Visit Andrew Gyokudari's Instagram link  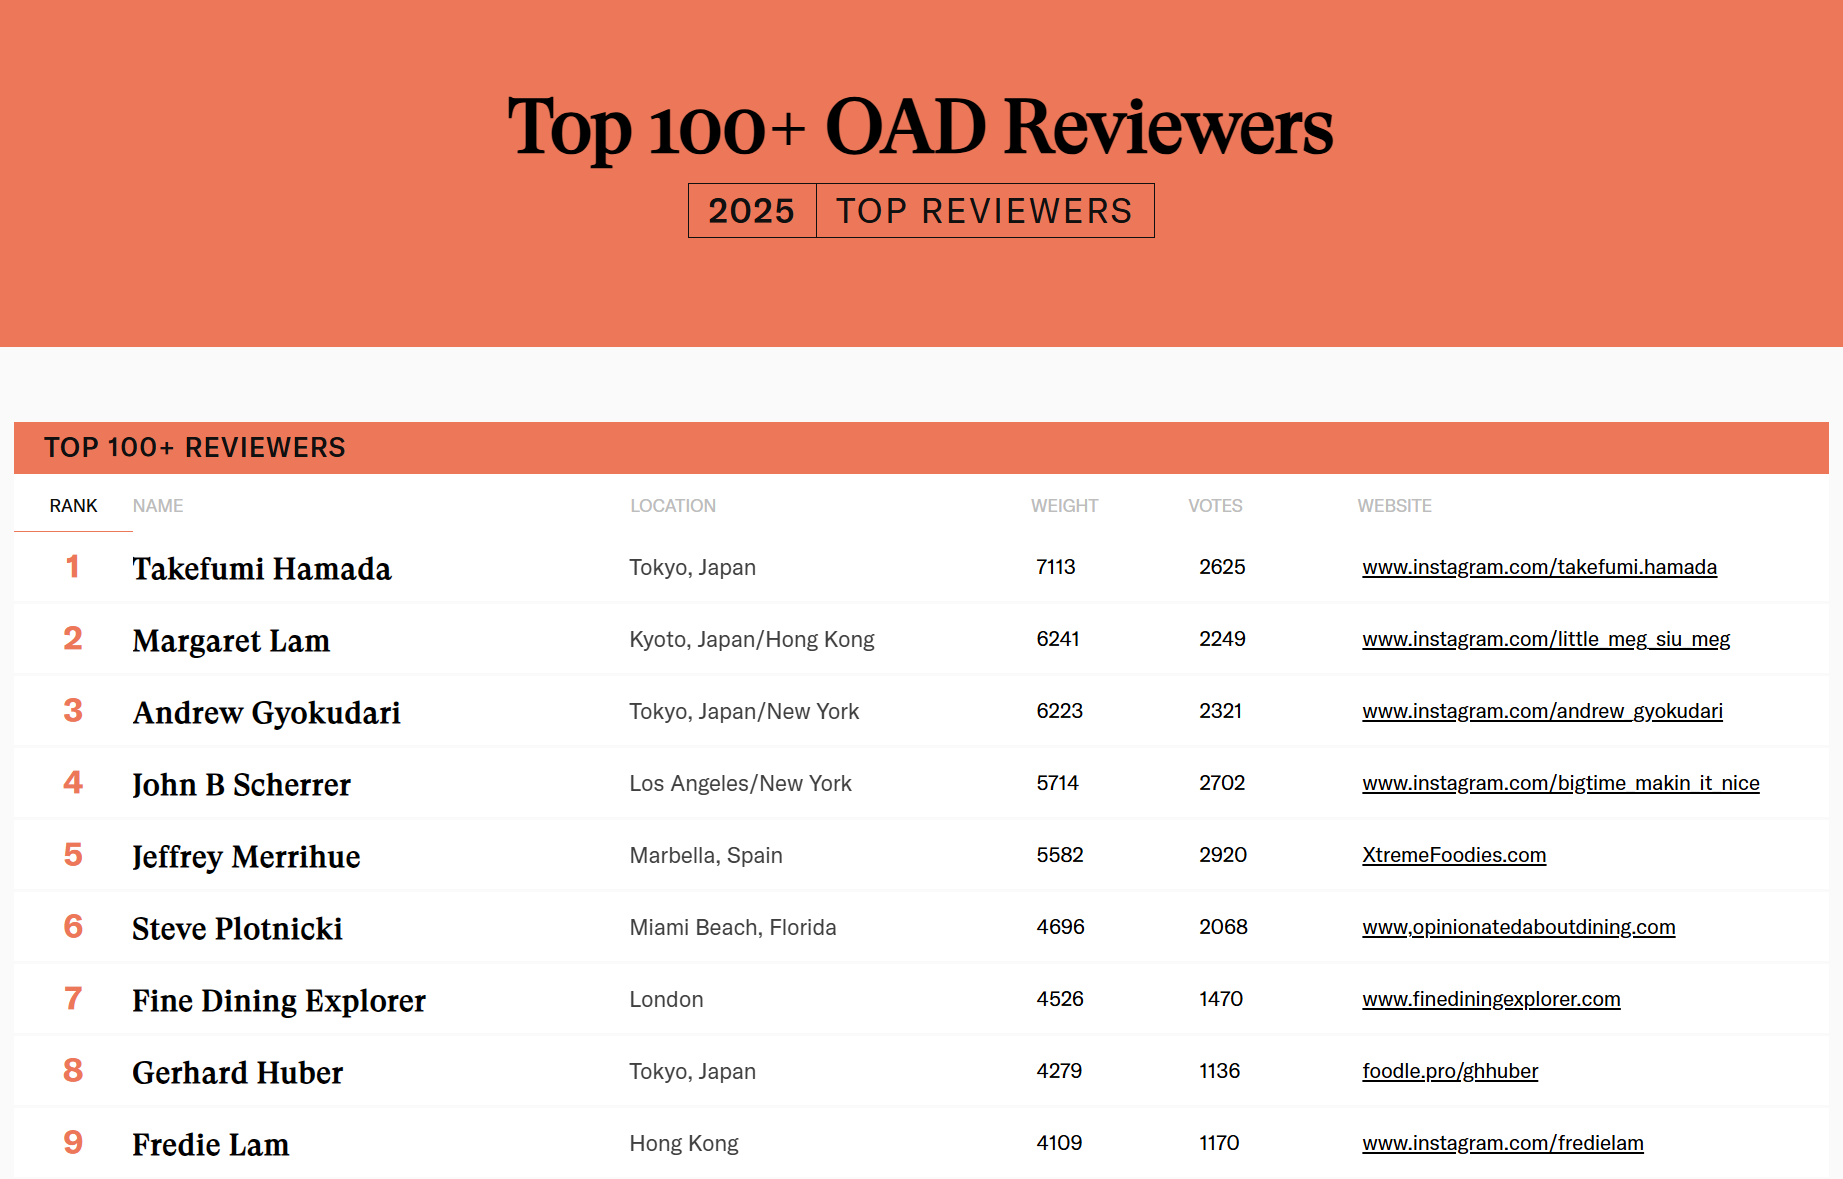tap(1541, 711)
